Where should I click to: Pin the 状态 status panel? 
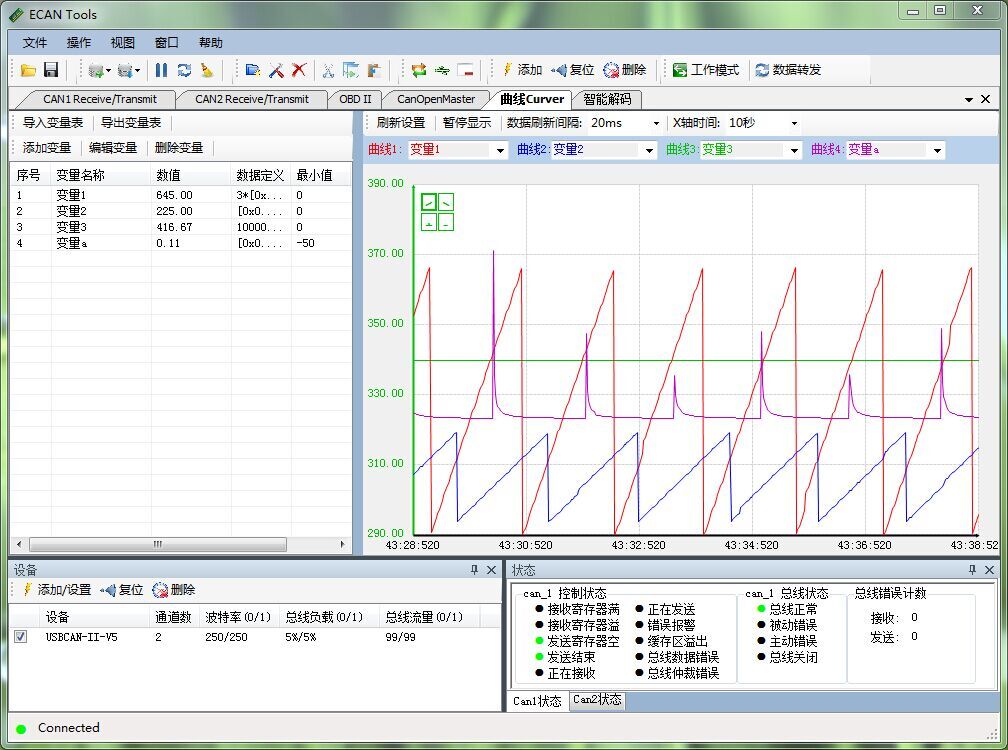tap(972, 569)
